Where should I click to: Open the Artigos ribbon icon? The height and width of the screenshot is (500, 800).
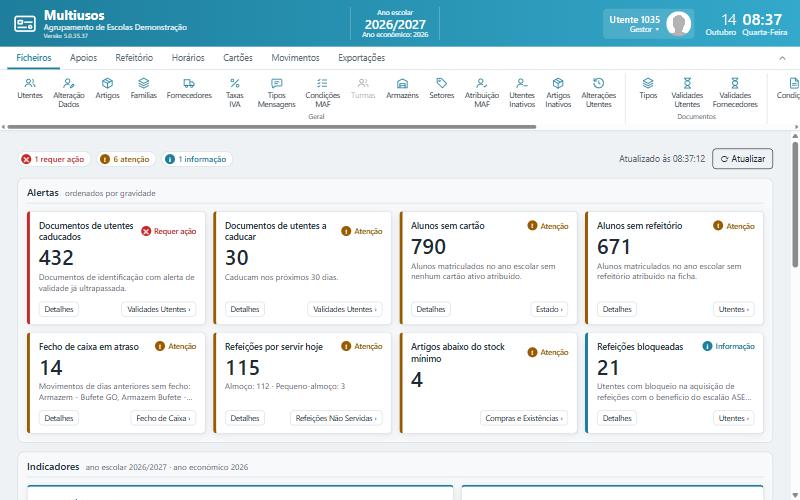(107, 88)
